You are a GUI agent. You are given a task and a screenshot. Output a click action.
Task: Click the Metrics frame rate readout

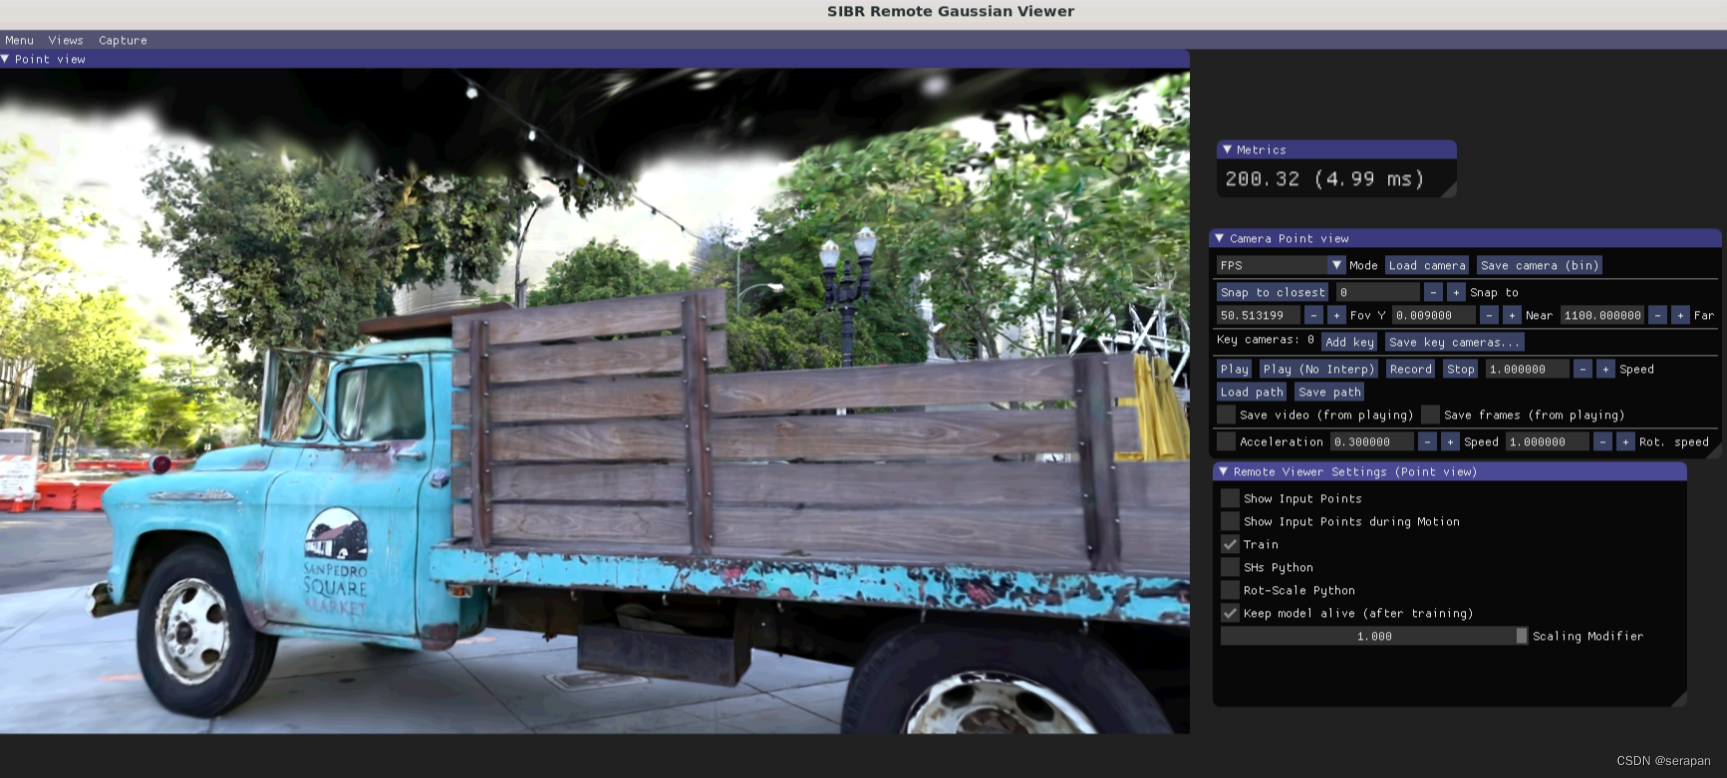tap(1324, 179)
